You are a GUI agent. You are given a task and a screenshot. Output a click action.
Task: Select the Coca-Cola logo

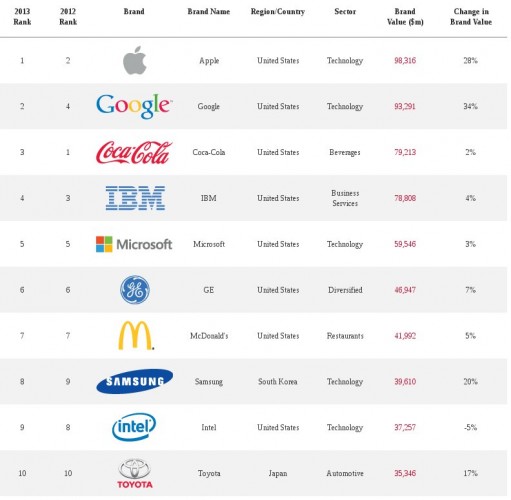tap(134, 152)
